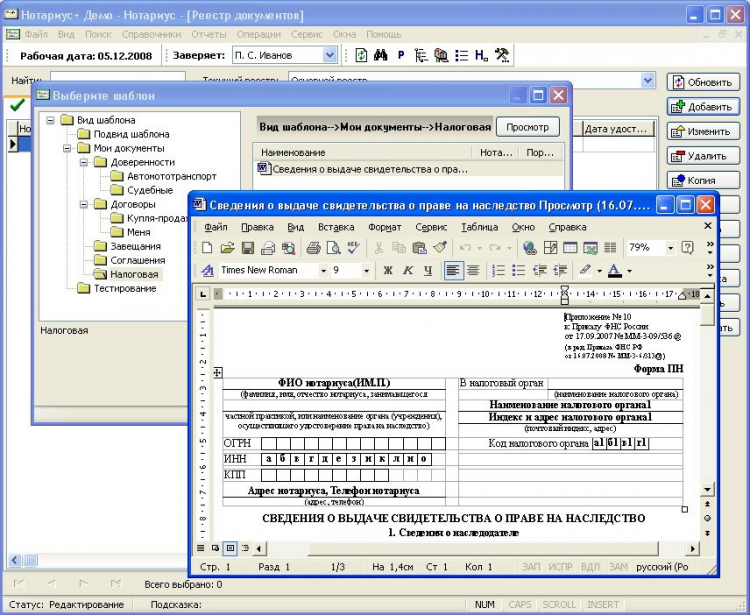Click the Insert Table icon in Word
The width and height of the screenshot is (750, 615).
click(570, 248)
